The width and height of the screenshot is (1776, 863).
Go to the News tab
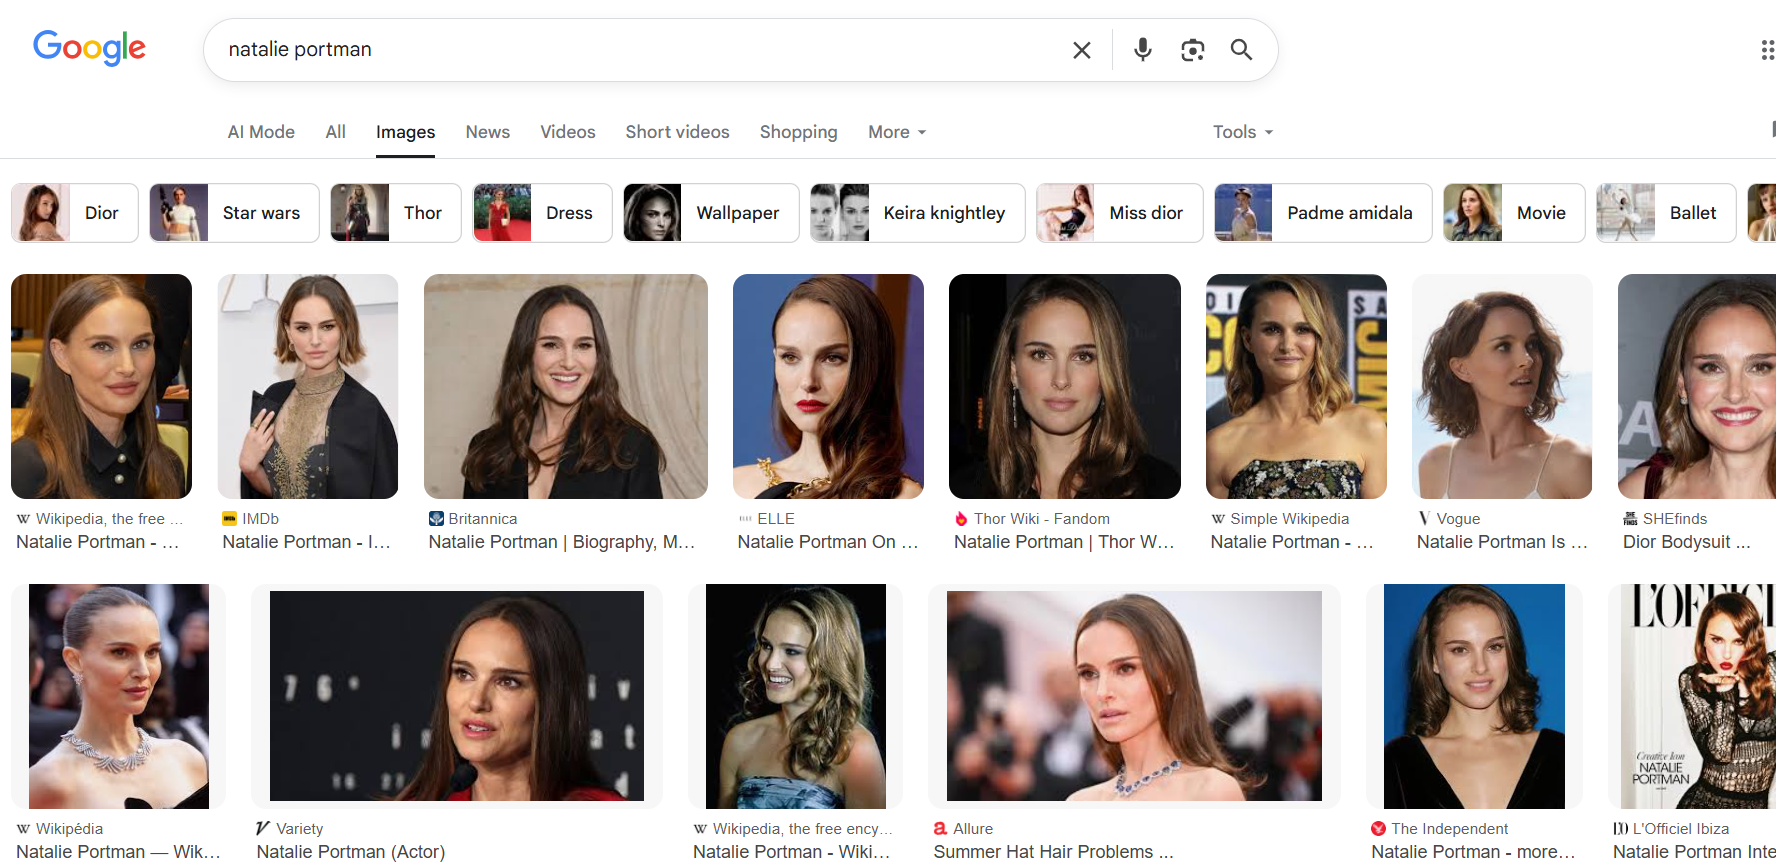488,132
